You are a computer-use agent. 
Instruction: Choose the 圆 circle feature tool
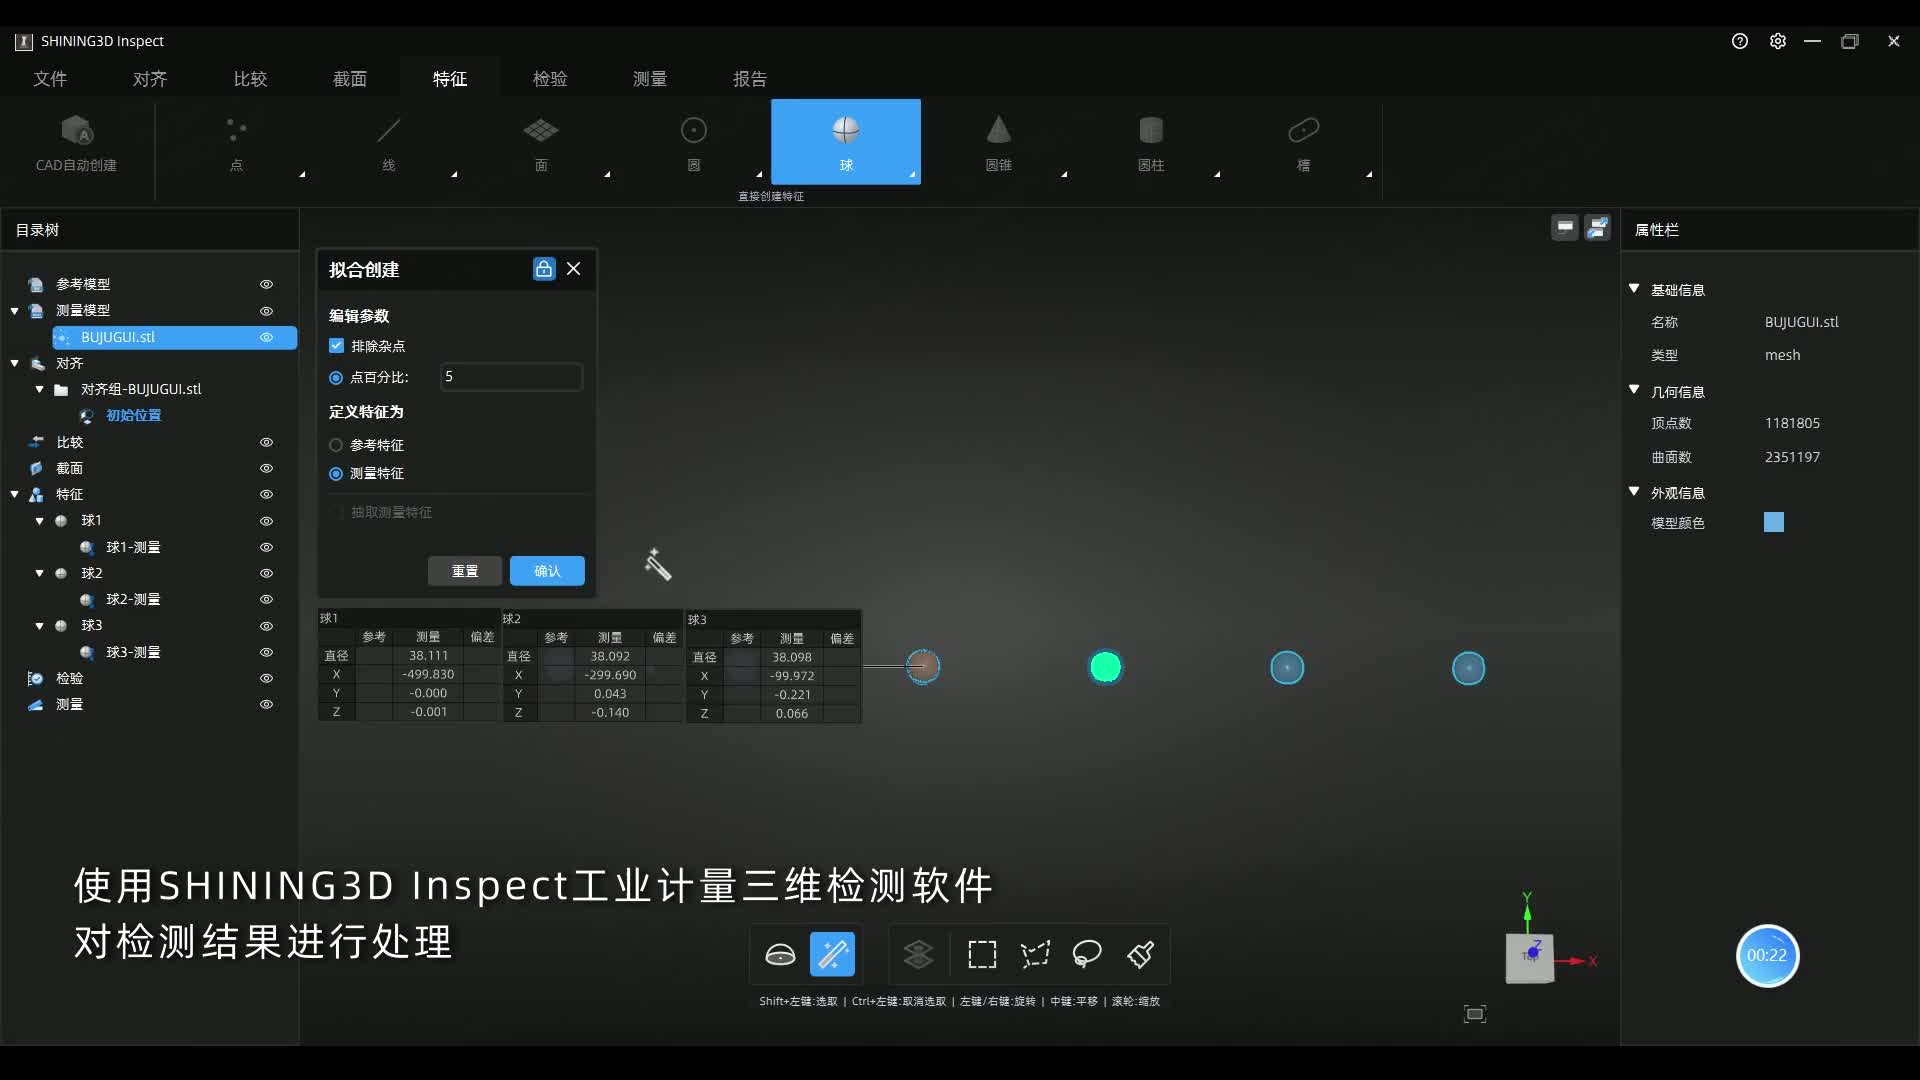coord(693,141)
